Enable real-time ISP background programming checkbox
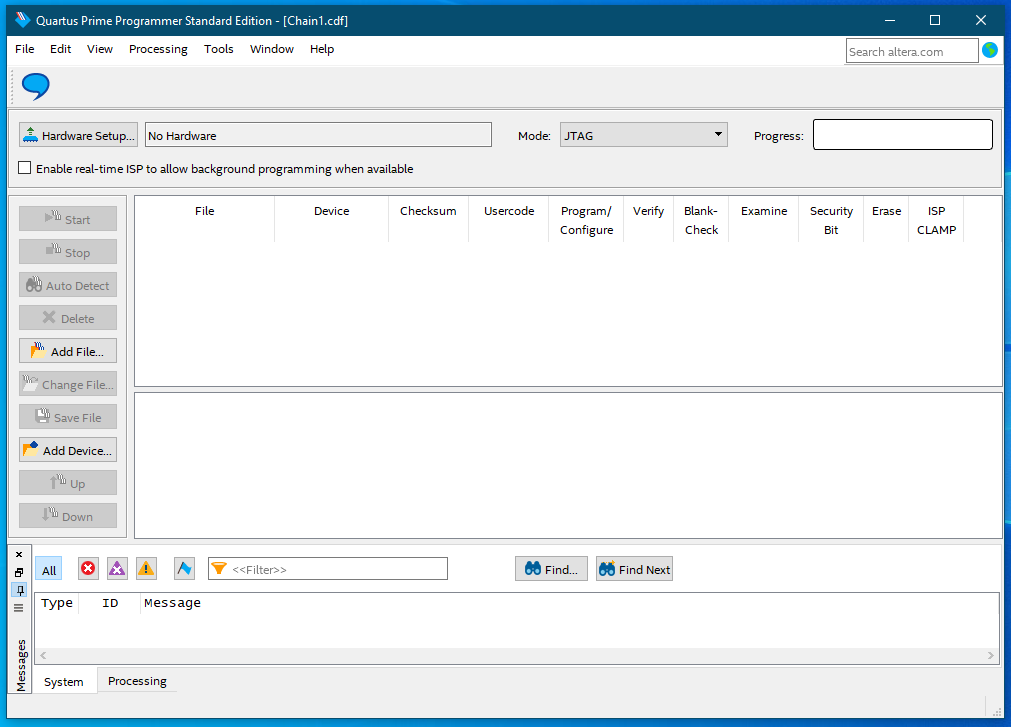 click(25, 168)
